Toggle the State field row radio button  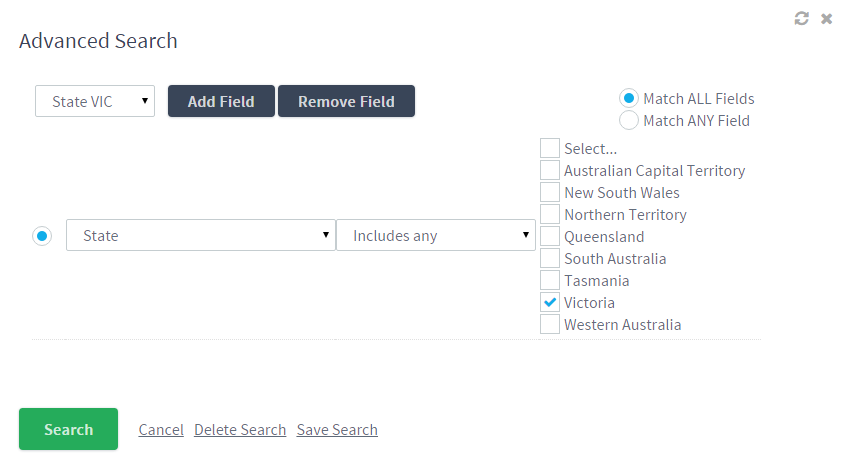[42, 236]
